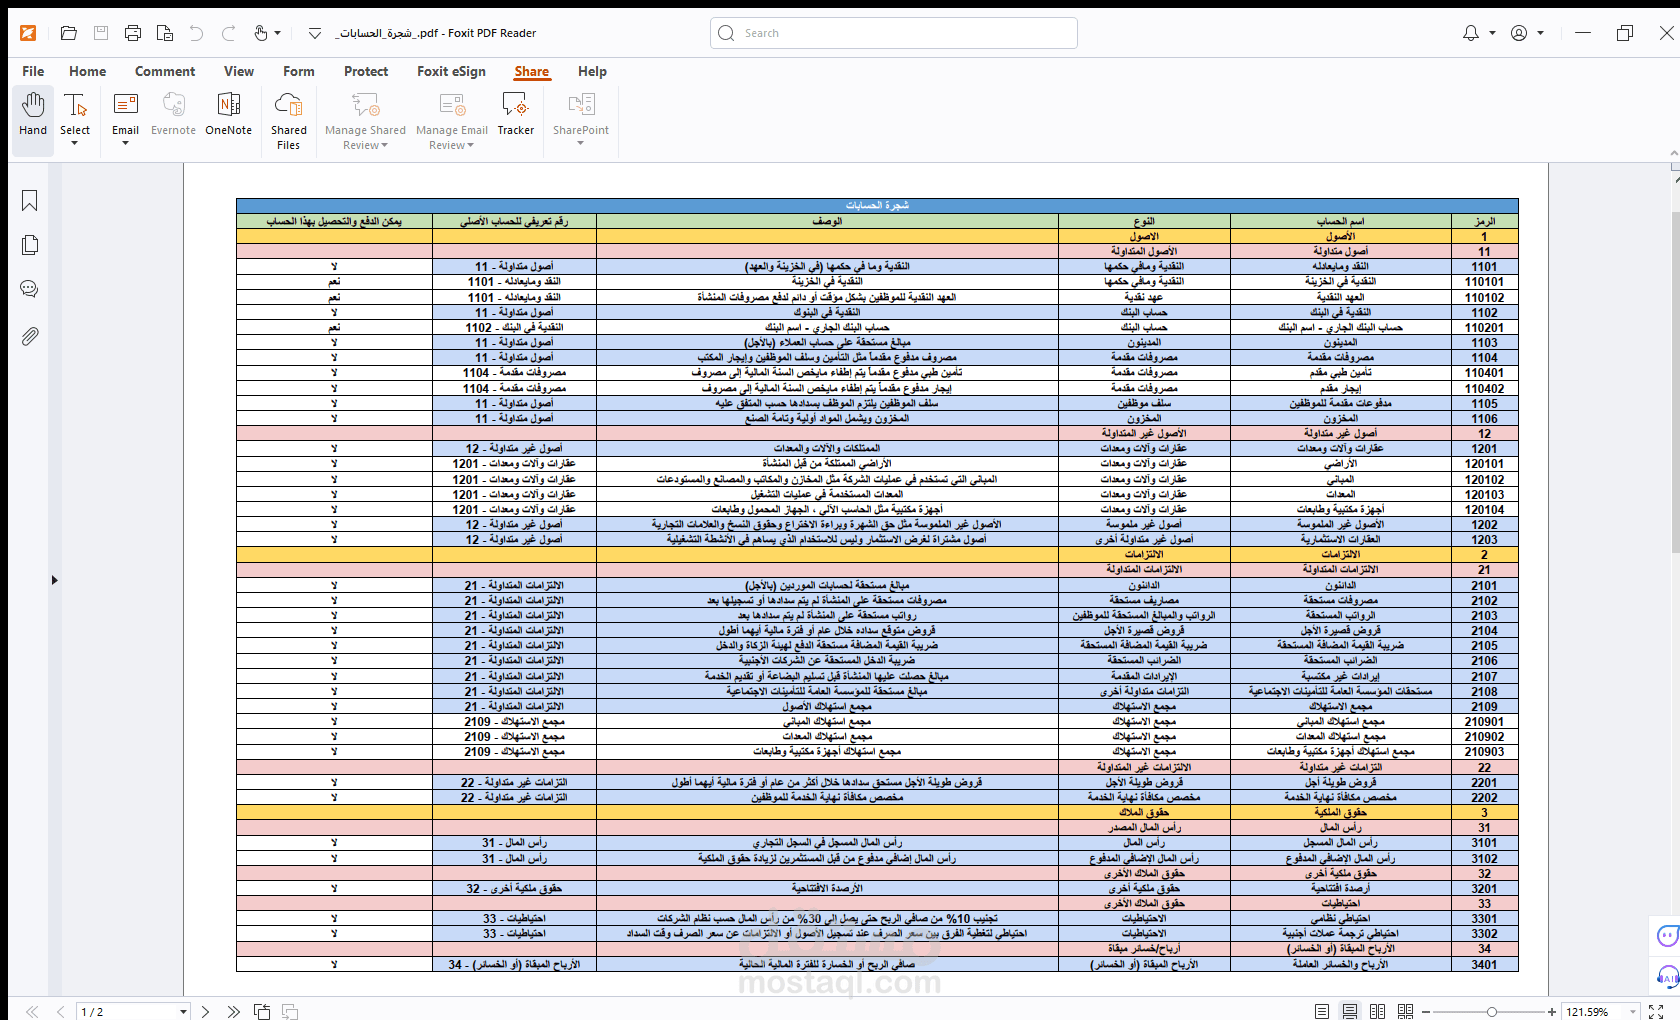Click account code cell 3401
The height and width of the screenshot is (1020, 1680).
[x=1484, y=965]
